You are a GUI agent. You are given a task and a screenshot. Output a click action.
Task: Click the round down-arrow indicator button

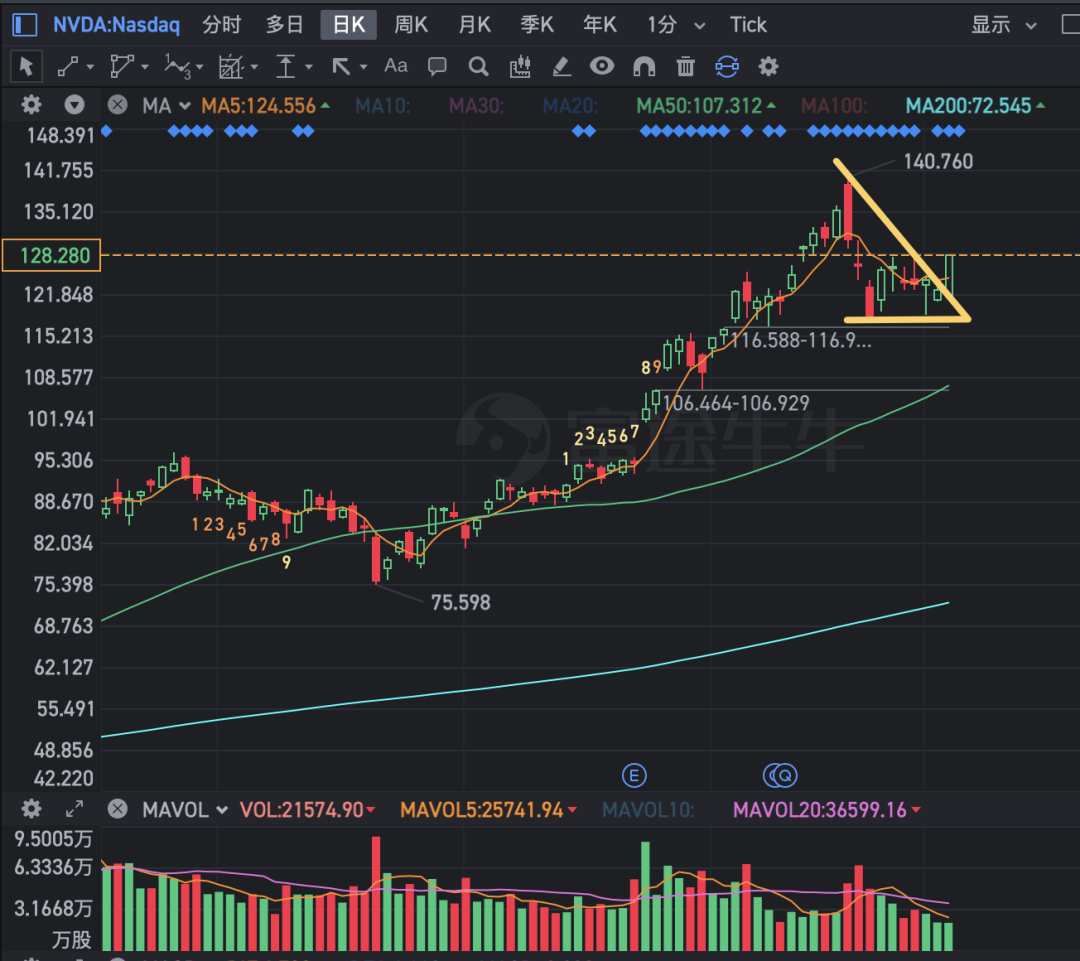coord(74,105)
